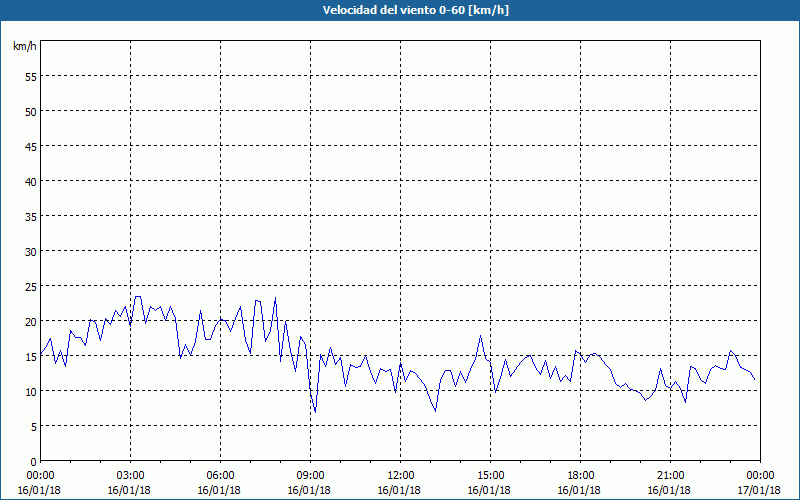Click the 25 value on the y-axis
This screenshot has height=500, width=800.
click(x=30, y=286)
